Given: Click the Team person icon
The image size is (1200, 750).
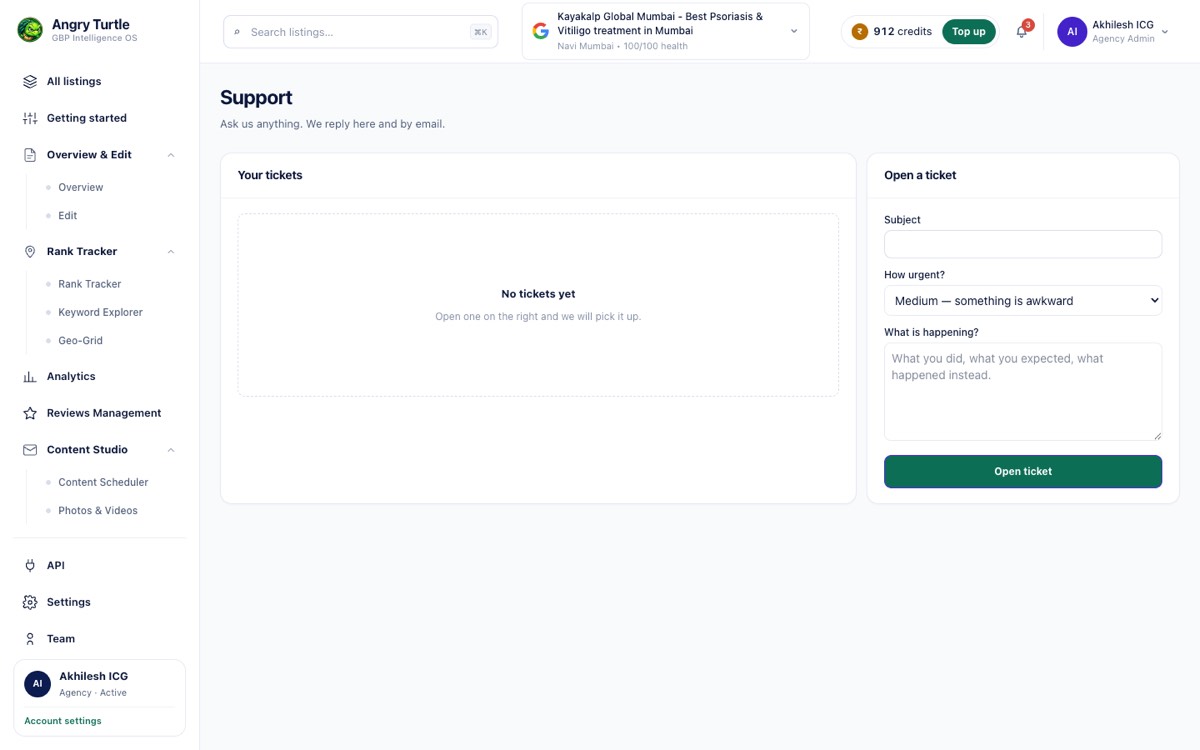Looking at the screenshot, I should [30, 639].
